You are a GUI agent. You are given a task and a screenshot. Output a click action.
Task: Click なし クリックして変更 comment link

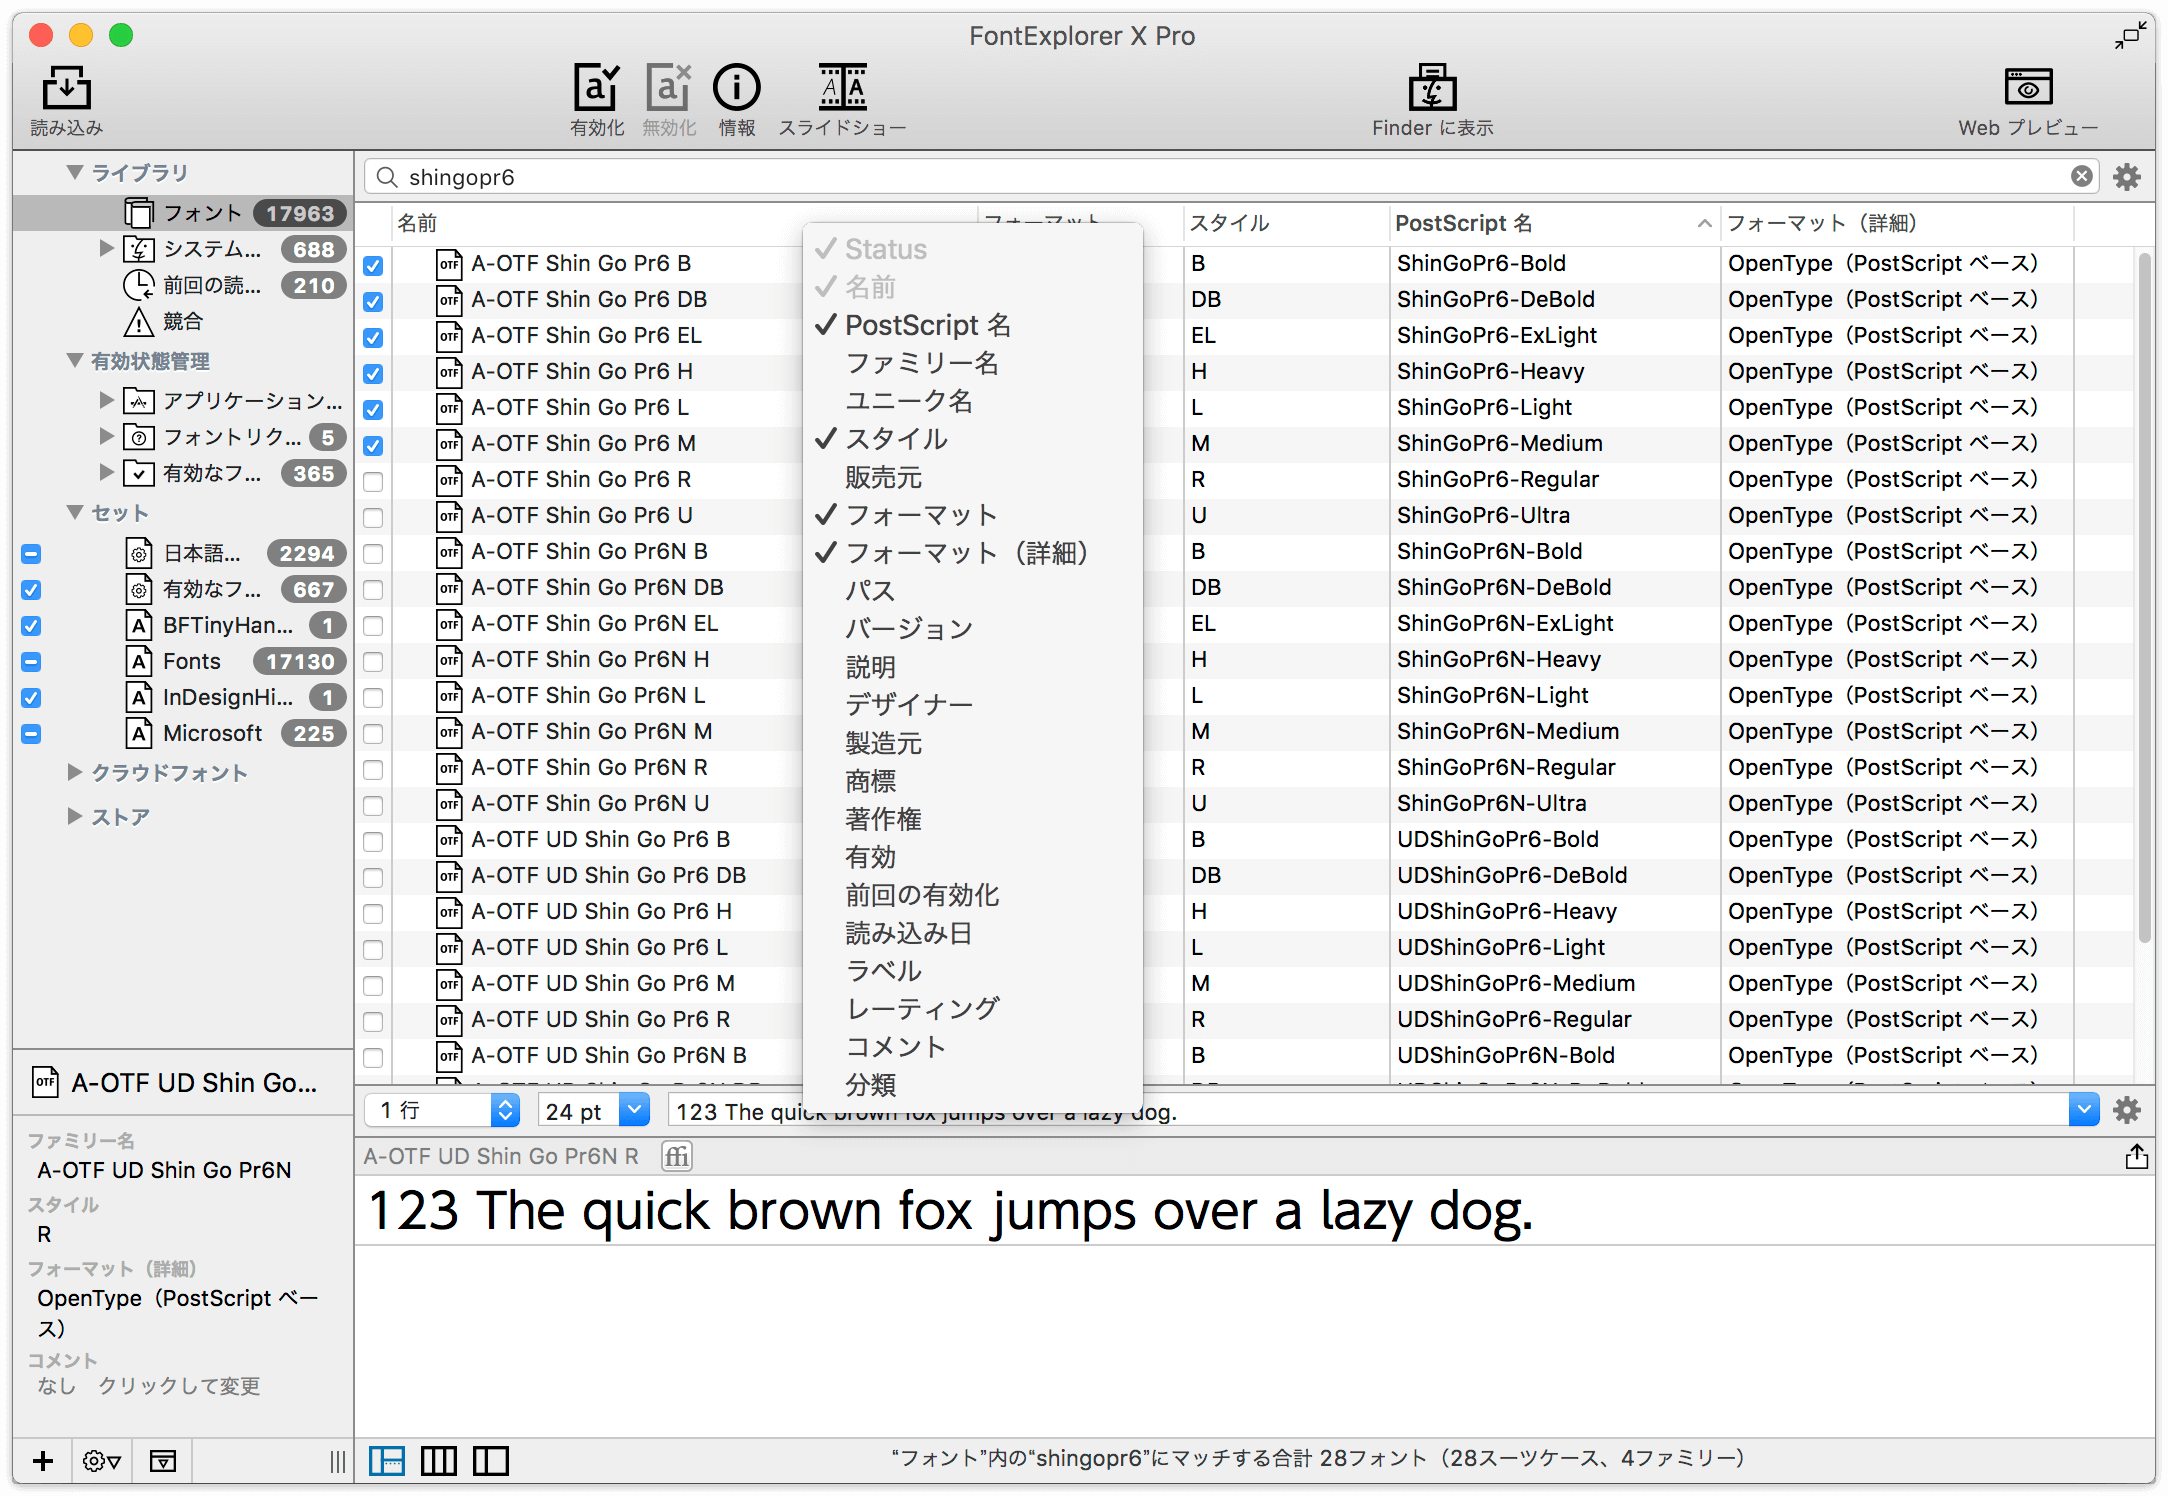(149, 1386)
